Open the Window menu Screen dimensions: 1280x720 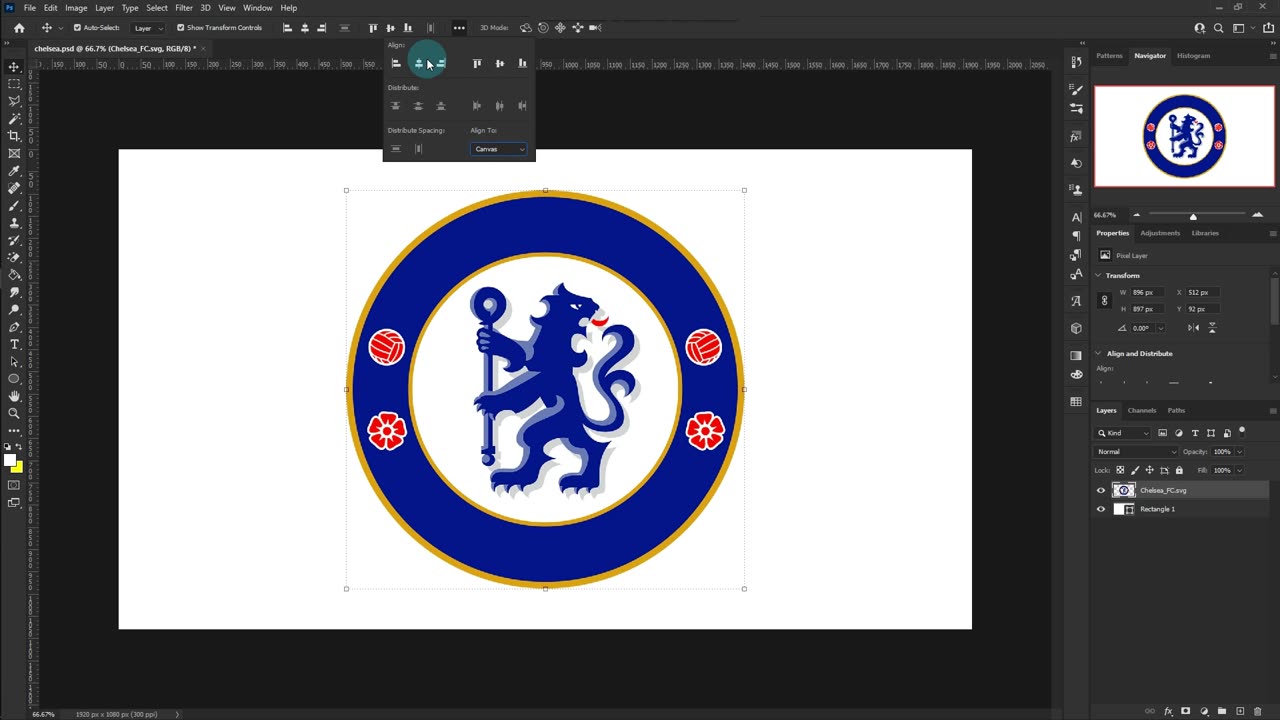coord(258,8)
